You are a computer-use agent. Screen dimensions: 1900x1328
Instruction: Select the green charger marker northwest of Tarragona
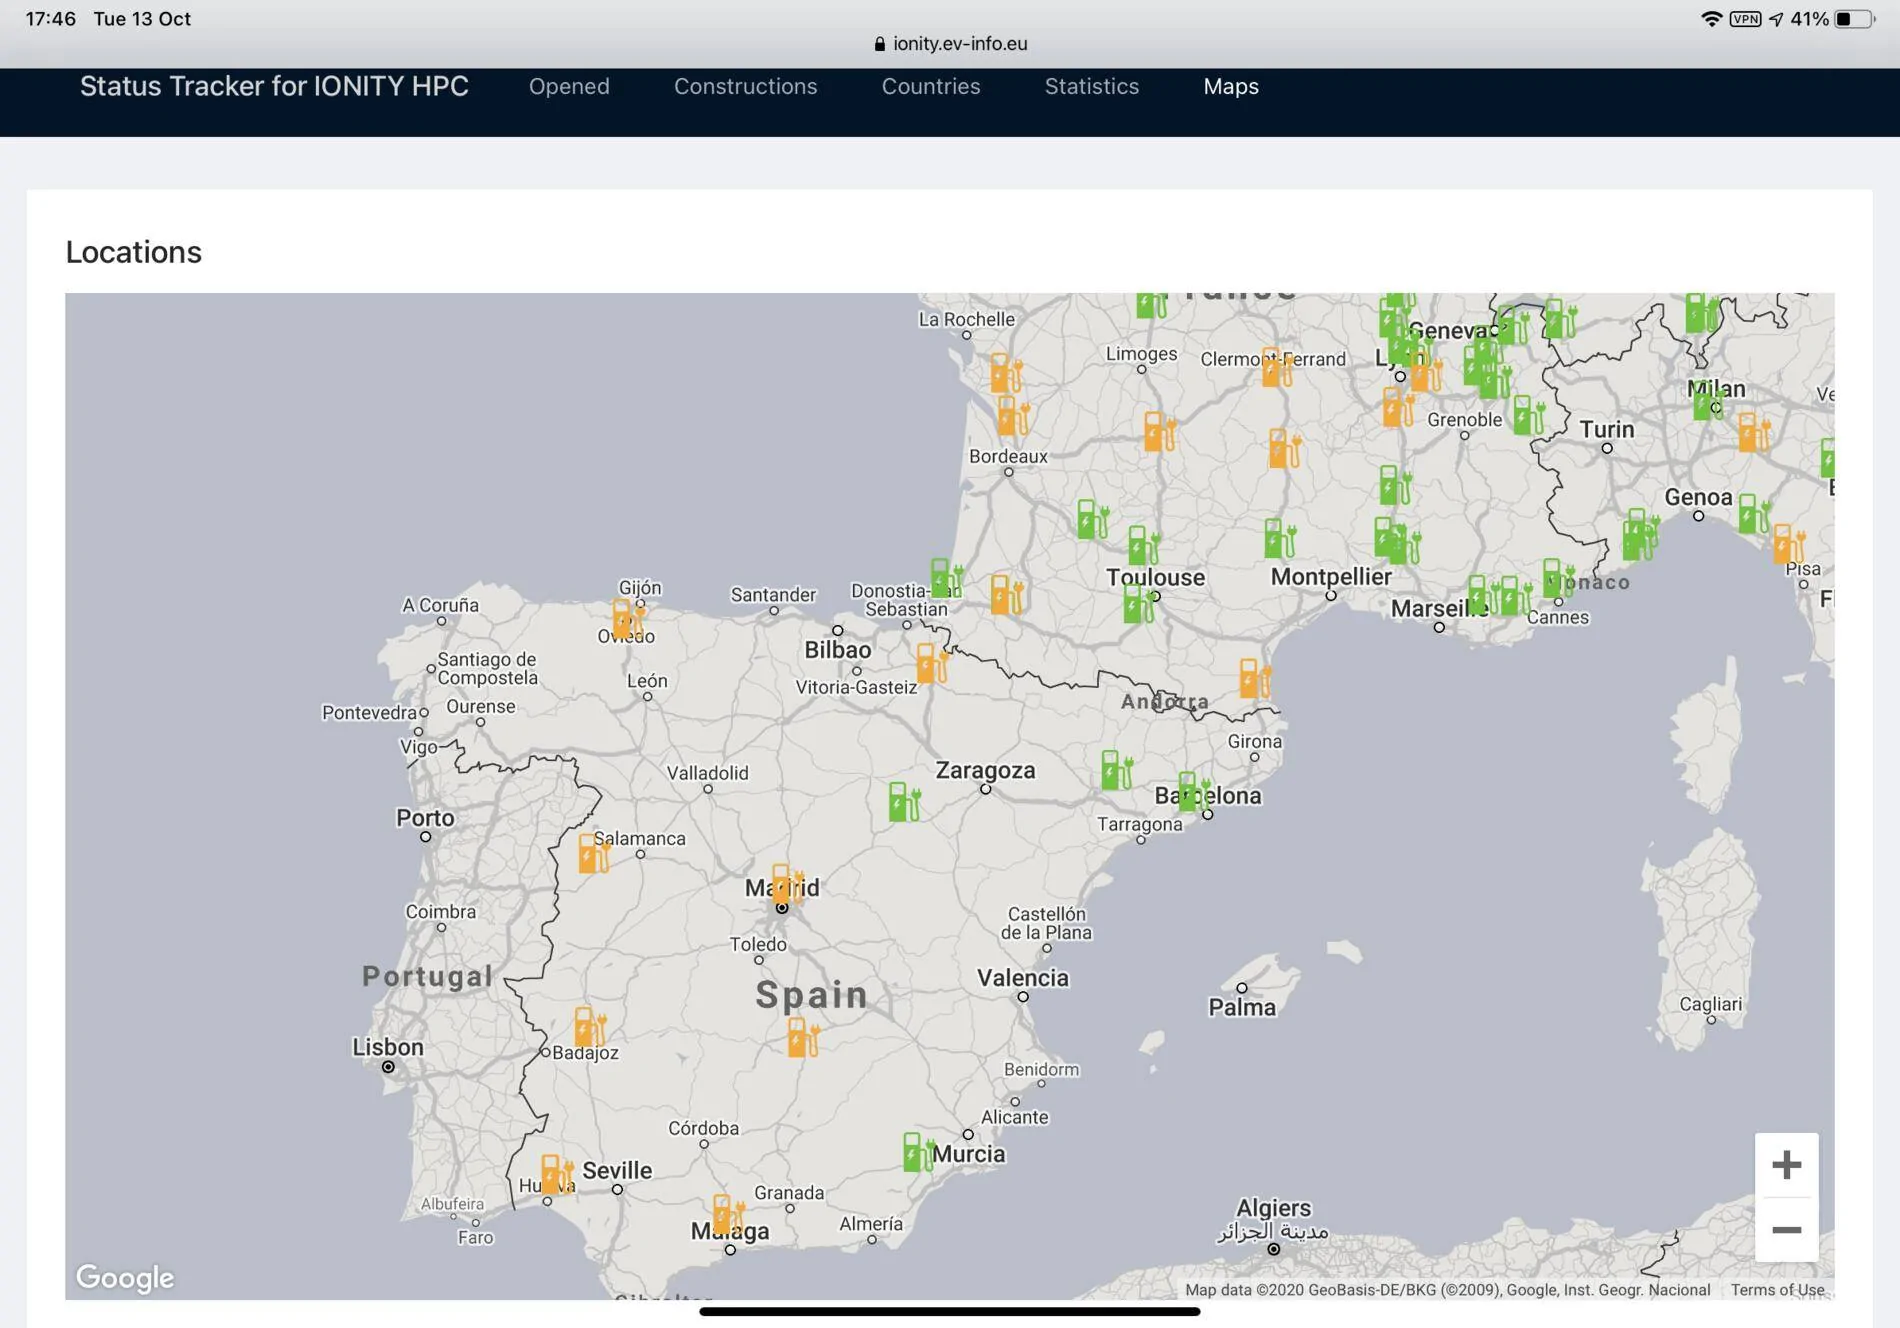coord(1116,770)
